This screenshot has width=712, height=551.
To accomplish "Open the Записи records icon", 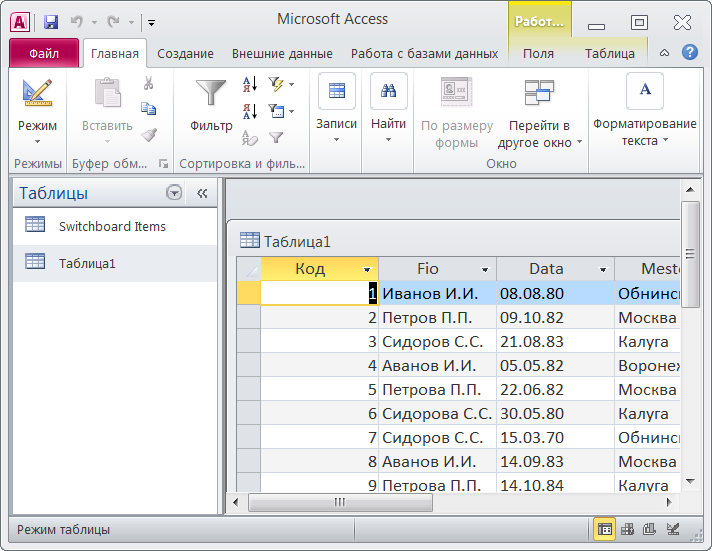I will click(336, 91).
